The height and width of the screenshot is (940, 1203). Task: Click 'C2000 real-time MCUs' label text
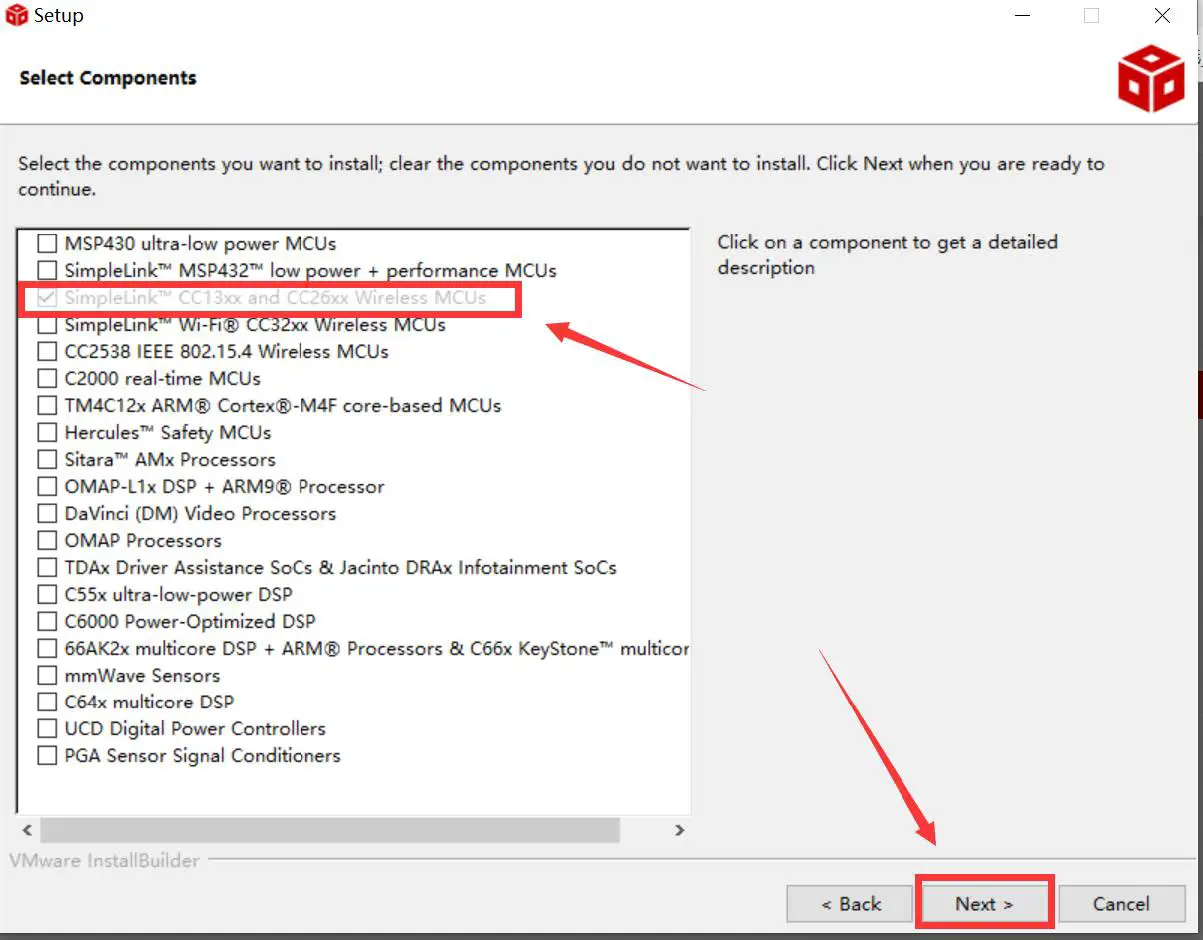point(162,378)
